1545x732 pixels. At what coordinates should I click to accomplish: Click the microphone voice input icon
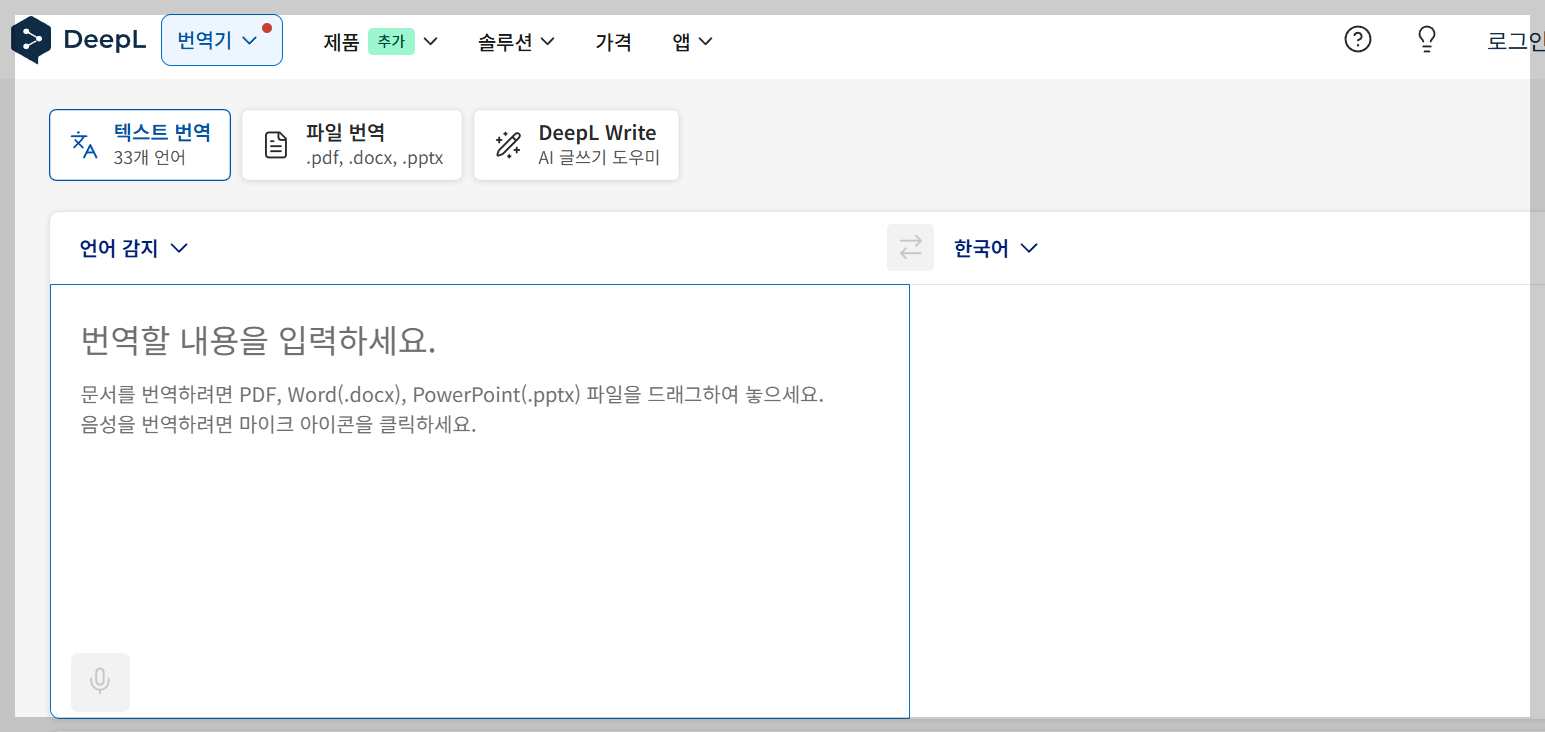(x=100, y=682)
